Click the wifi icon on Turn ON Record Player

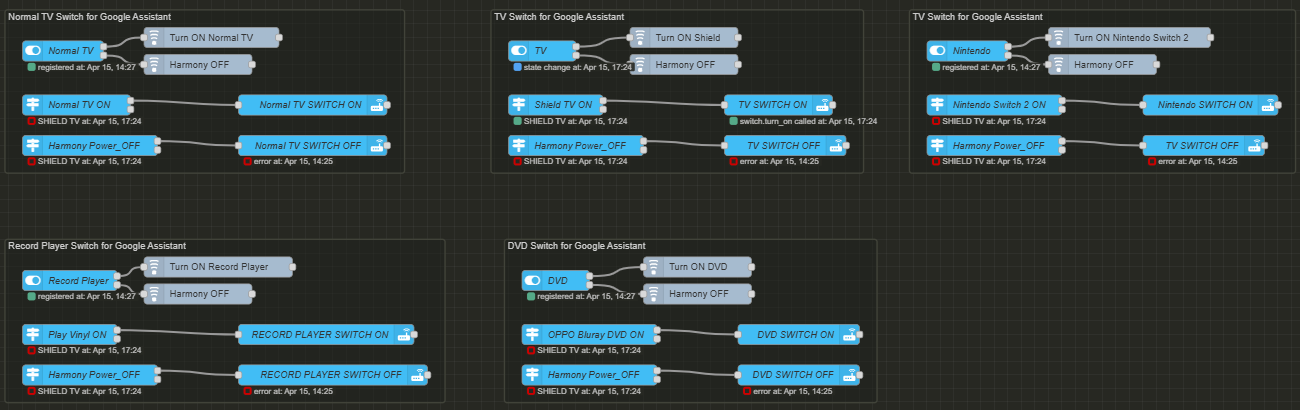point(153,267)
